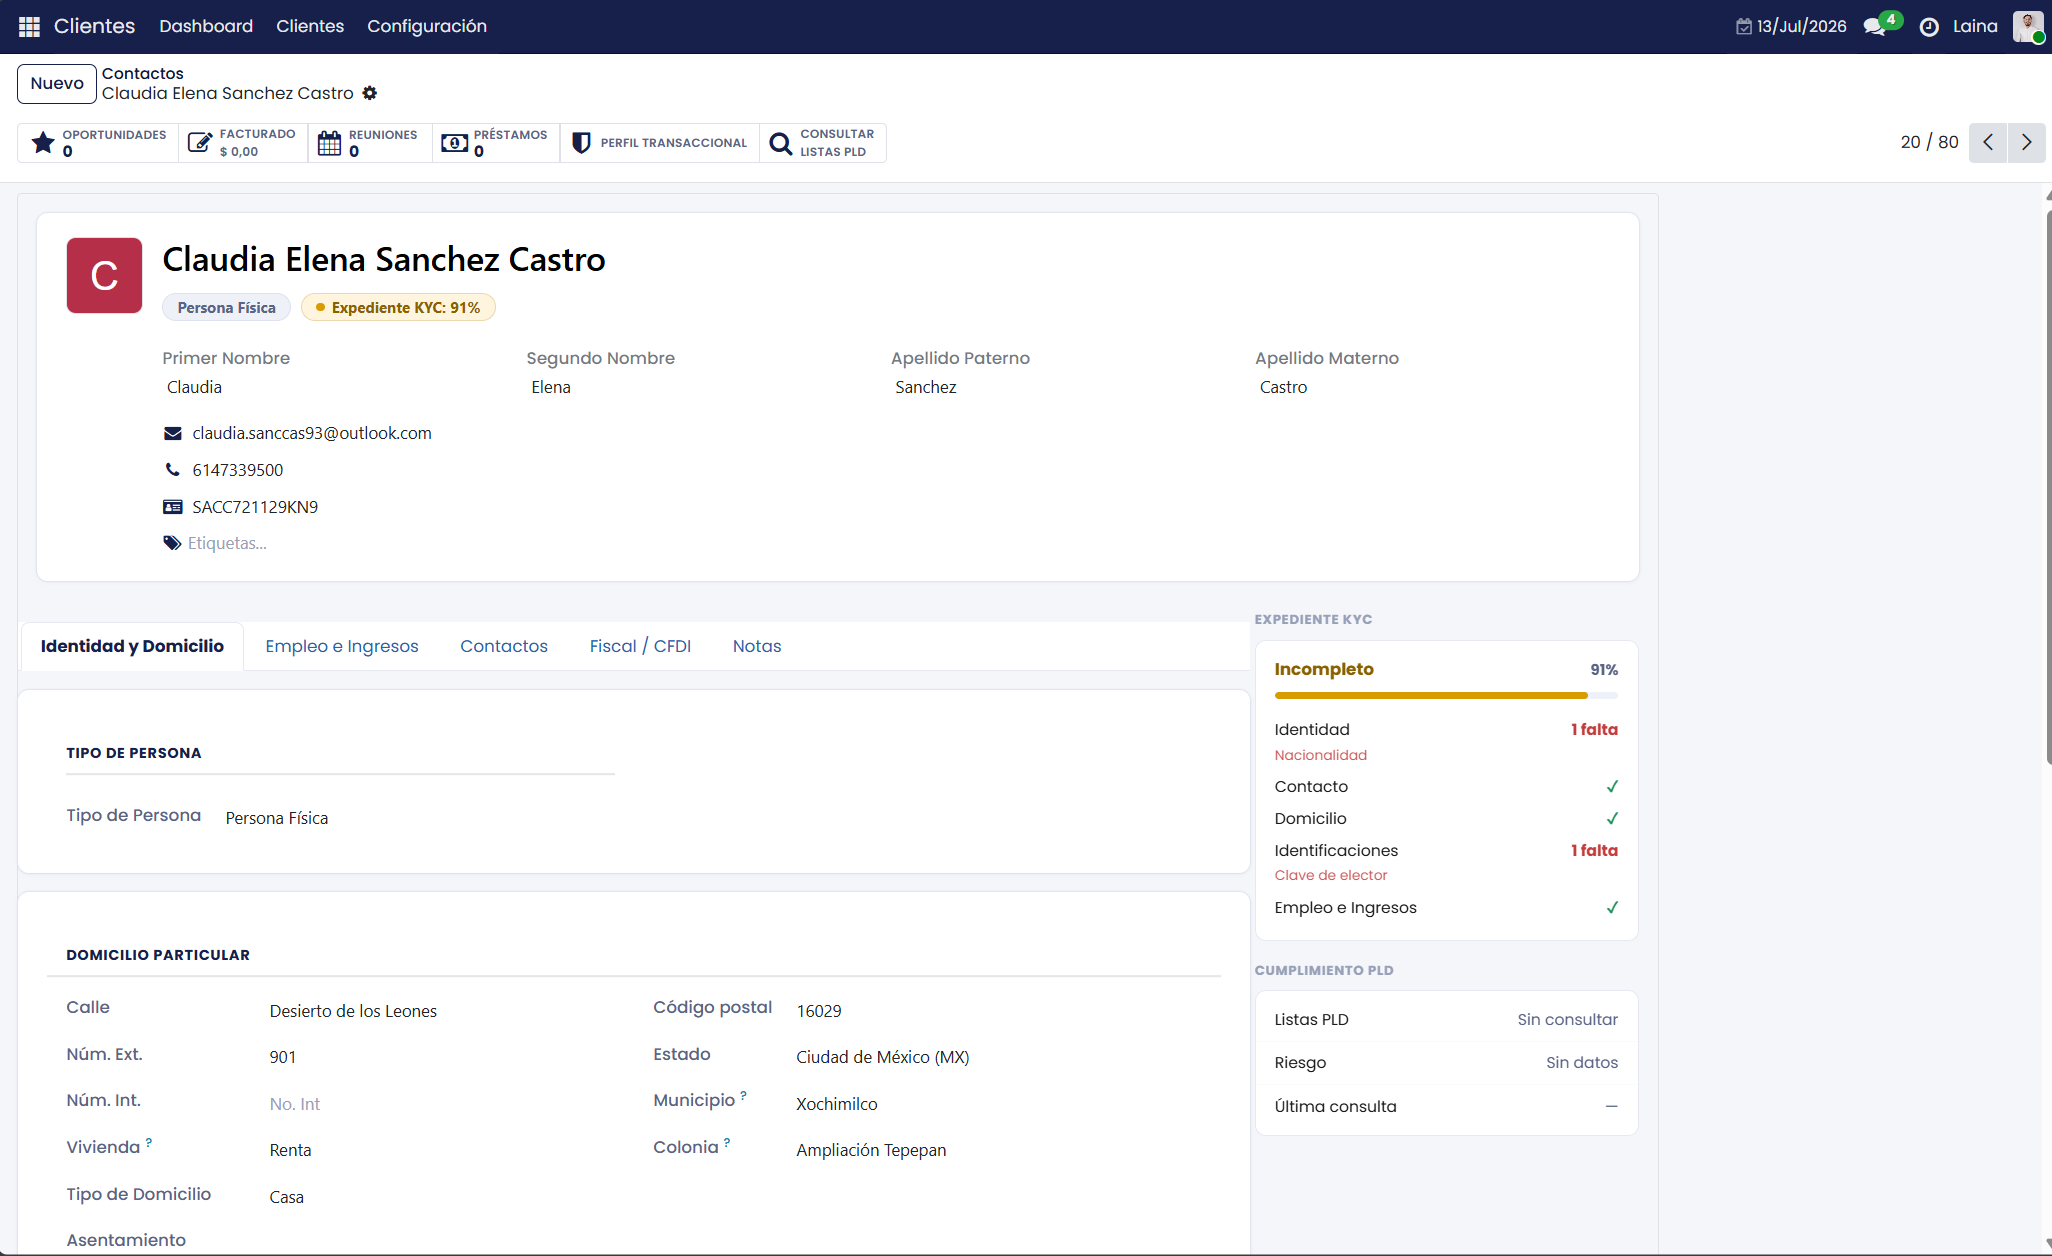Open the Tipo de Persona dropdown field
The height and width of the screenshot is (1256, 2052).
(418, 818)
